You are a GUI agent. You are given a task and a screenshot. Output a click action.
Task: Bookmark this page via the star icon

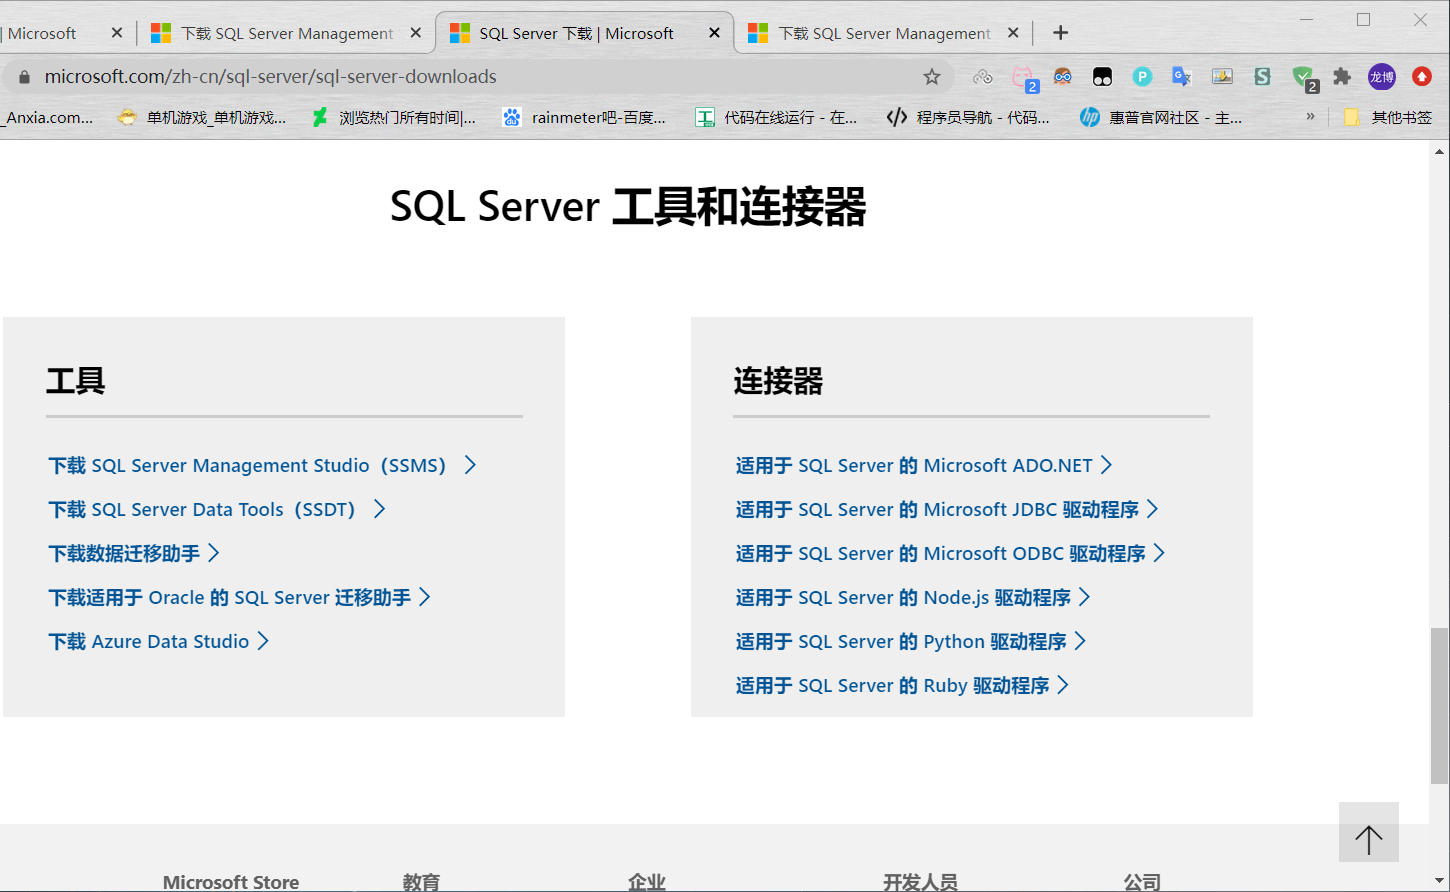click(x=932, y=76)
